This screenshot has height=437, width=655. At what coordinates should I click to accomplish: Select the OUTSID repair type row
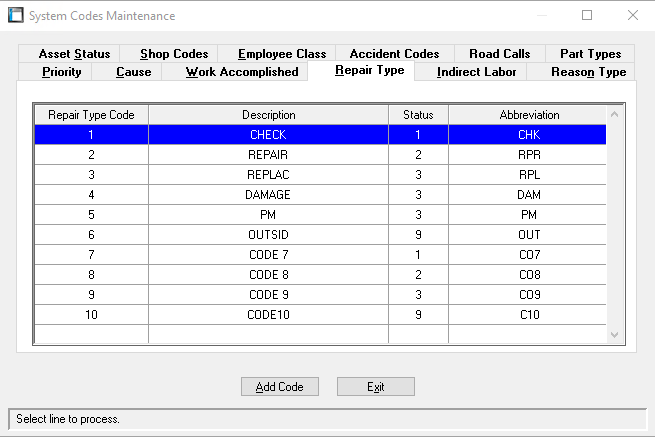click(268, 235)
